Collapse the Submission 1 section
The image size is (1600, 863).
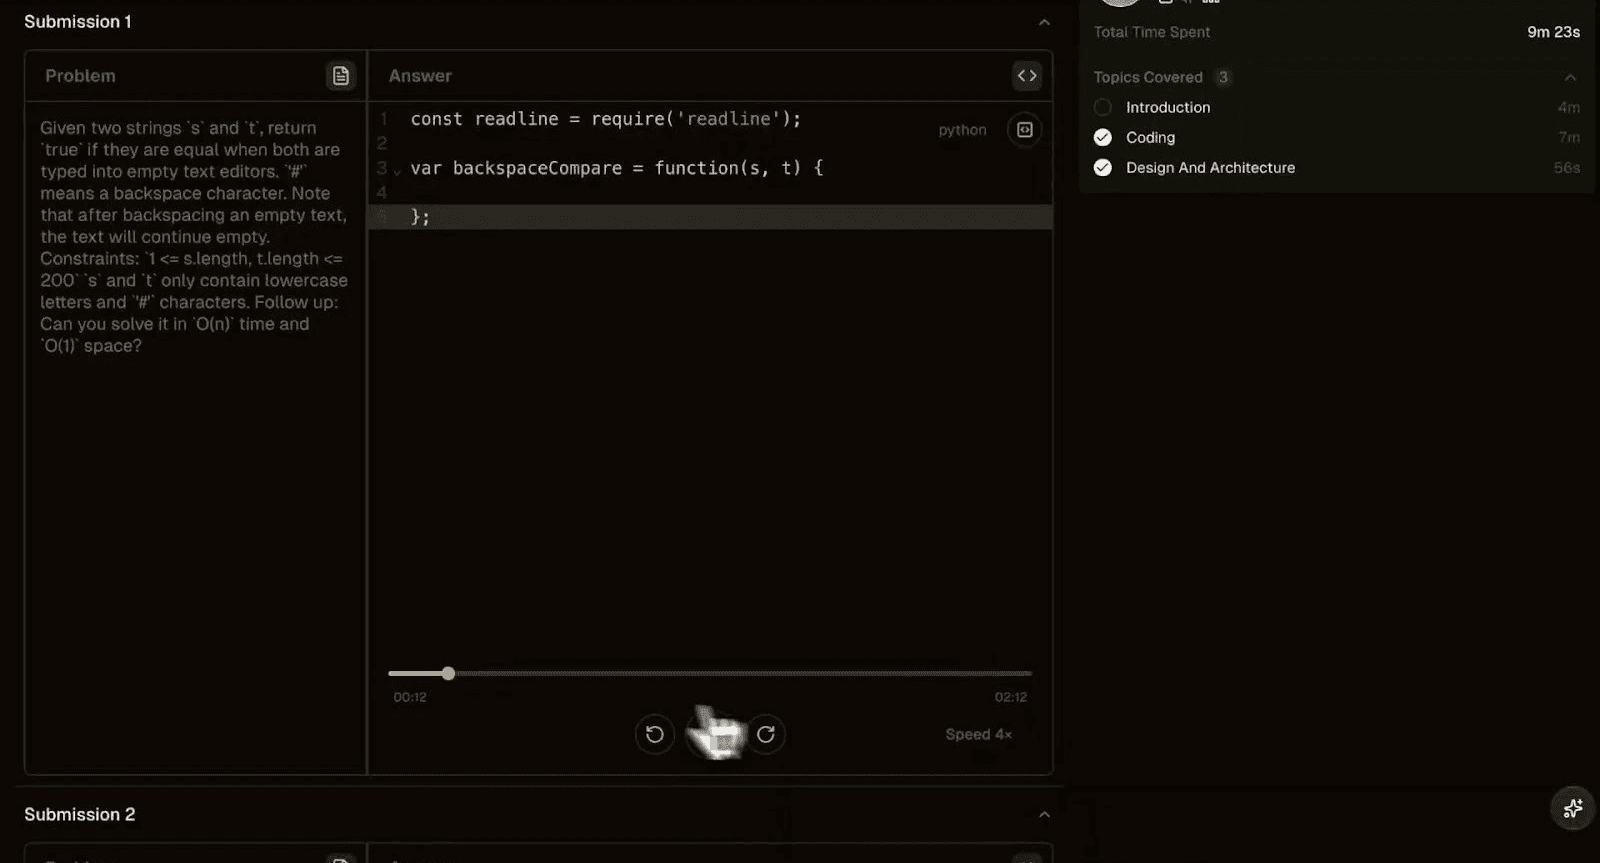click(x=1044, y=22)
